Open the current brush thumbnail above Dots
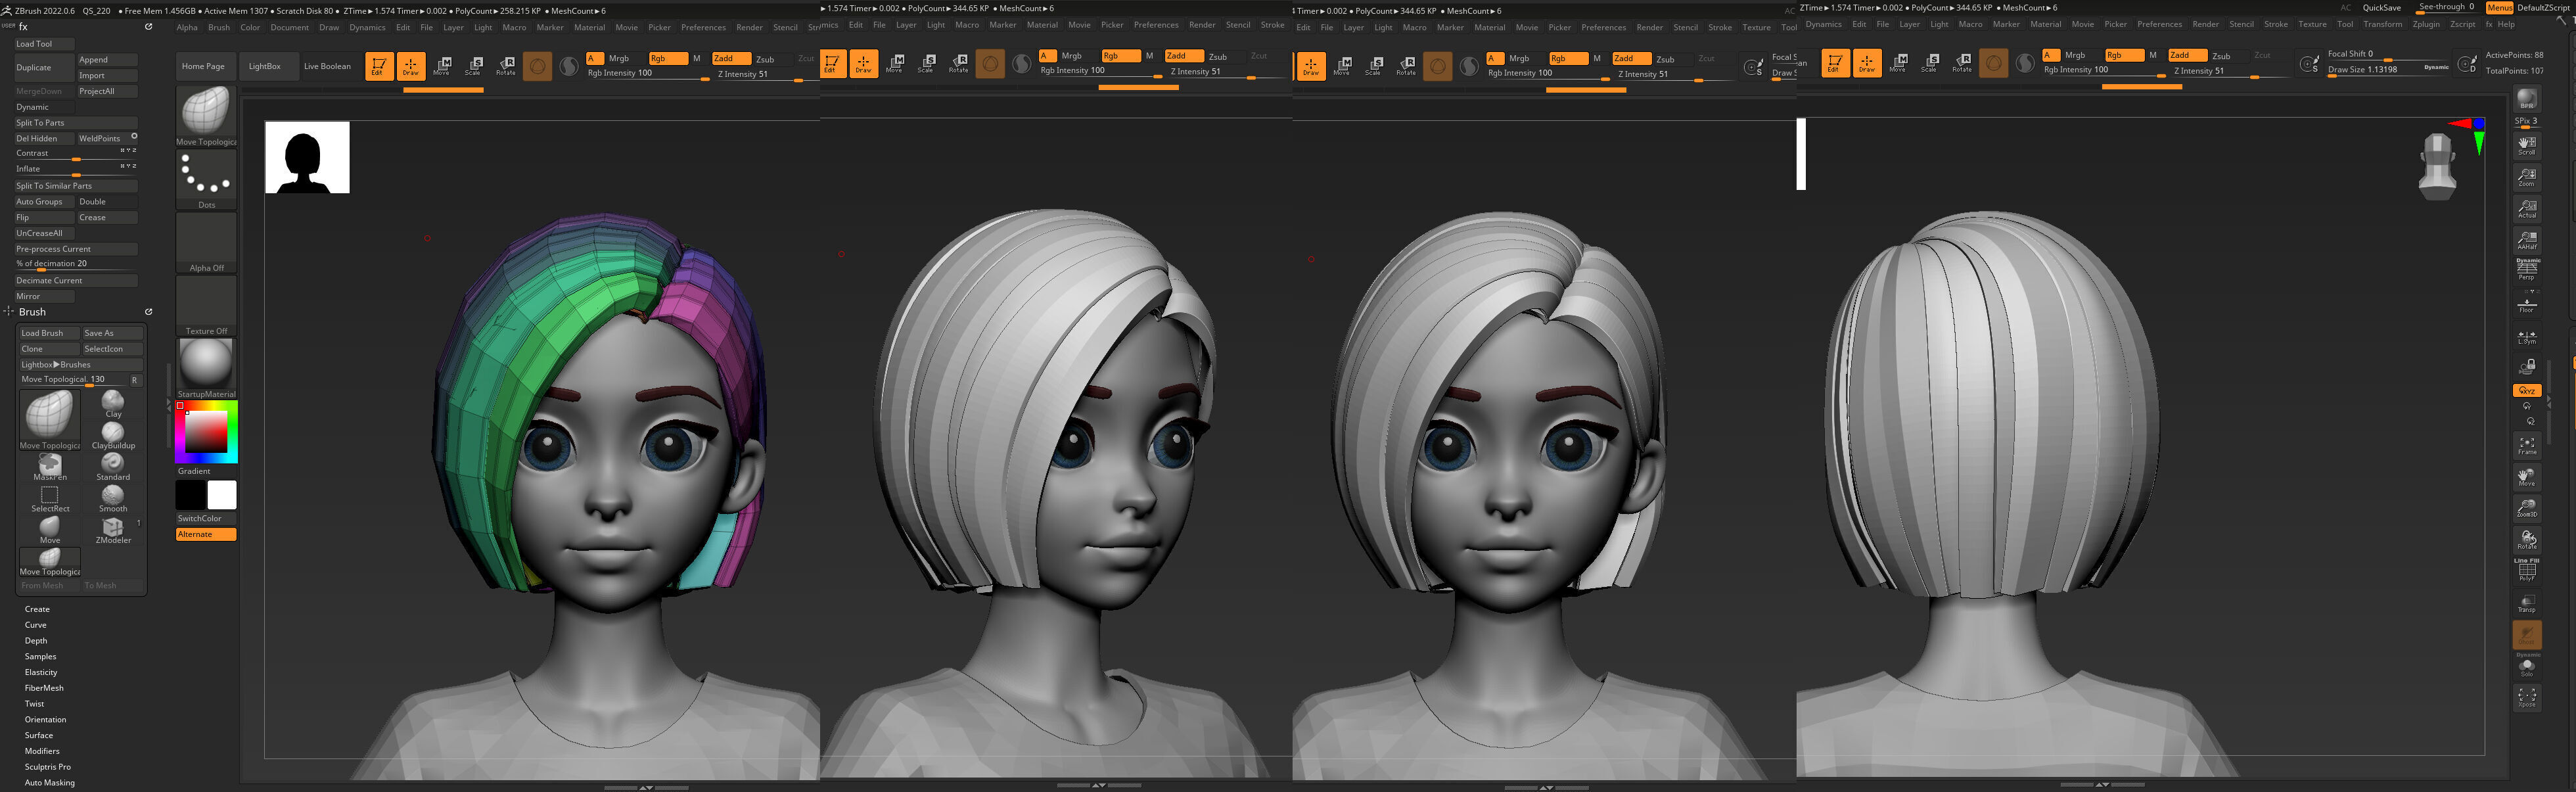Image resolution: width=2576 pixels, height=792 pixels. [206, 116]
